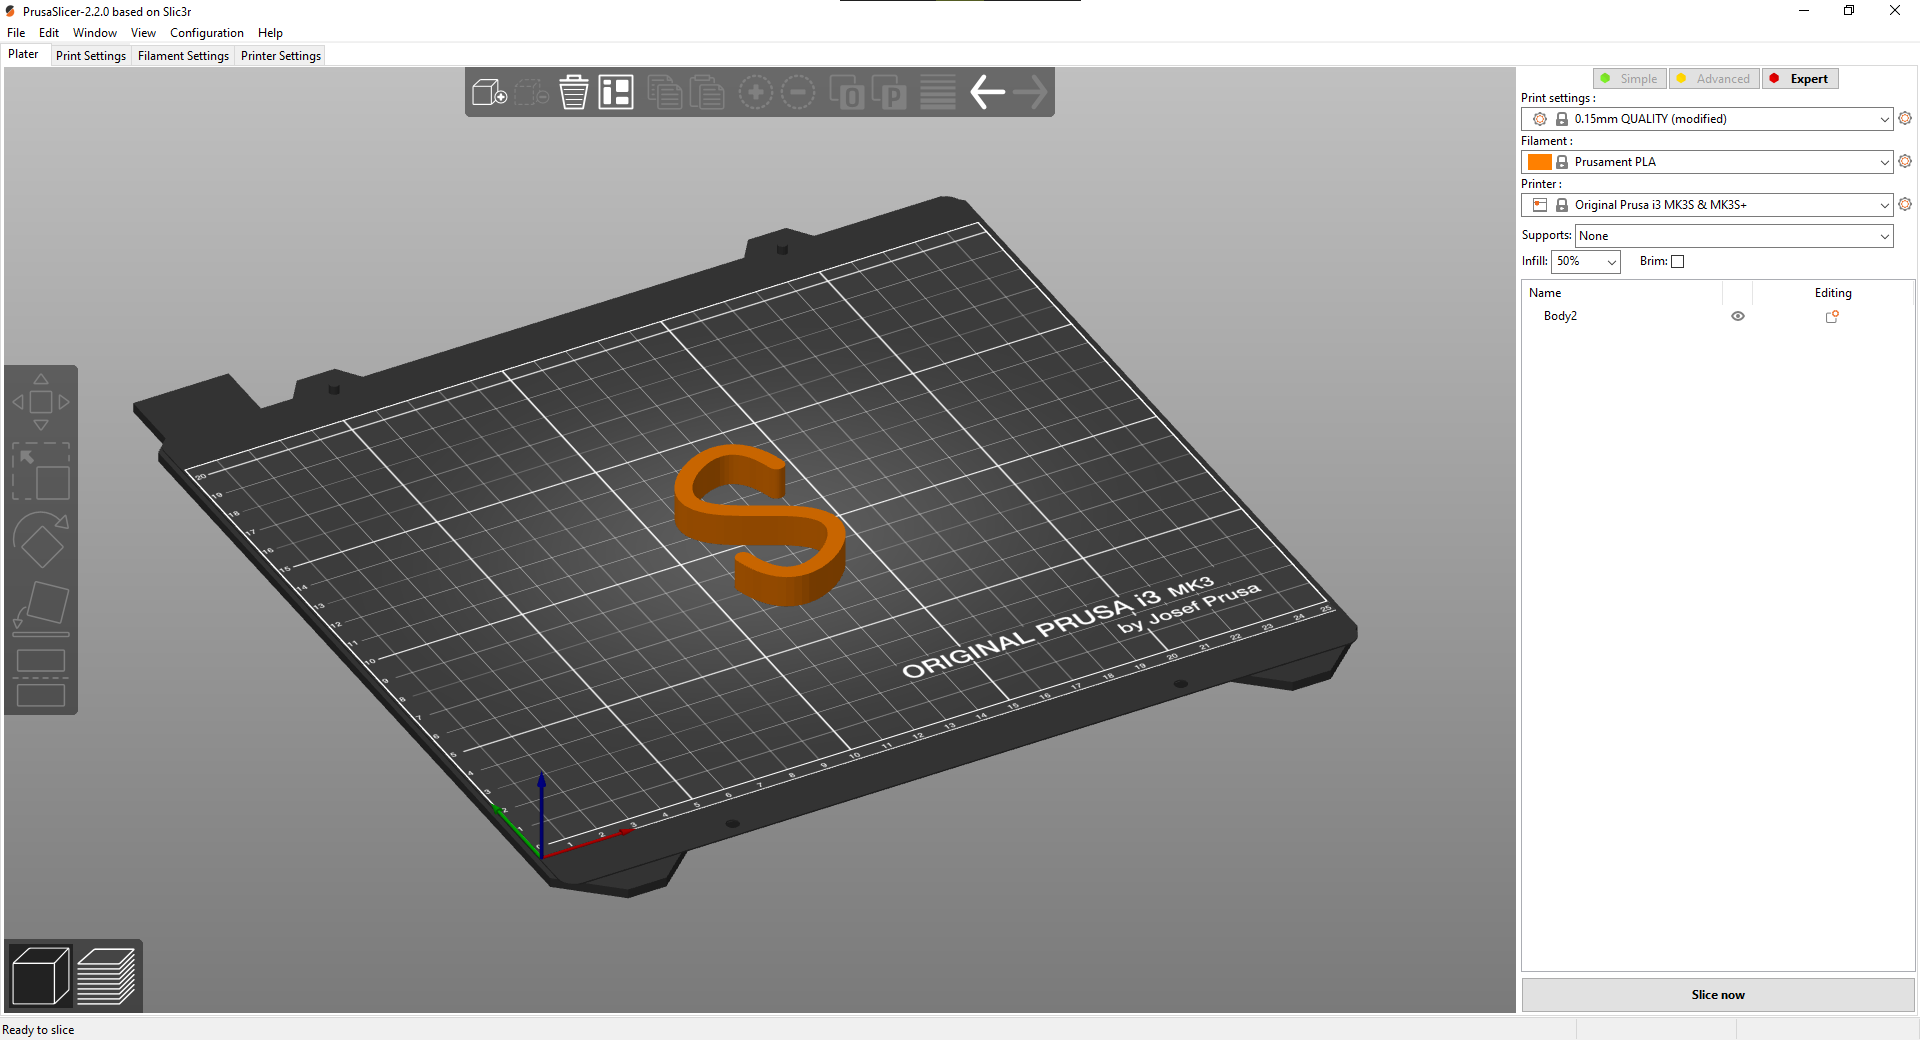Select Body2 in the object list

[x=1560, y=316]
